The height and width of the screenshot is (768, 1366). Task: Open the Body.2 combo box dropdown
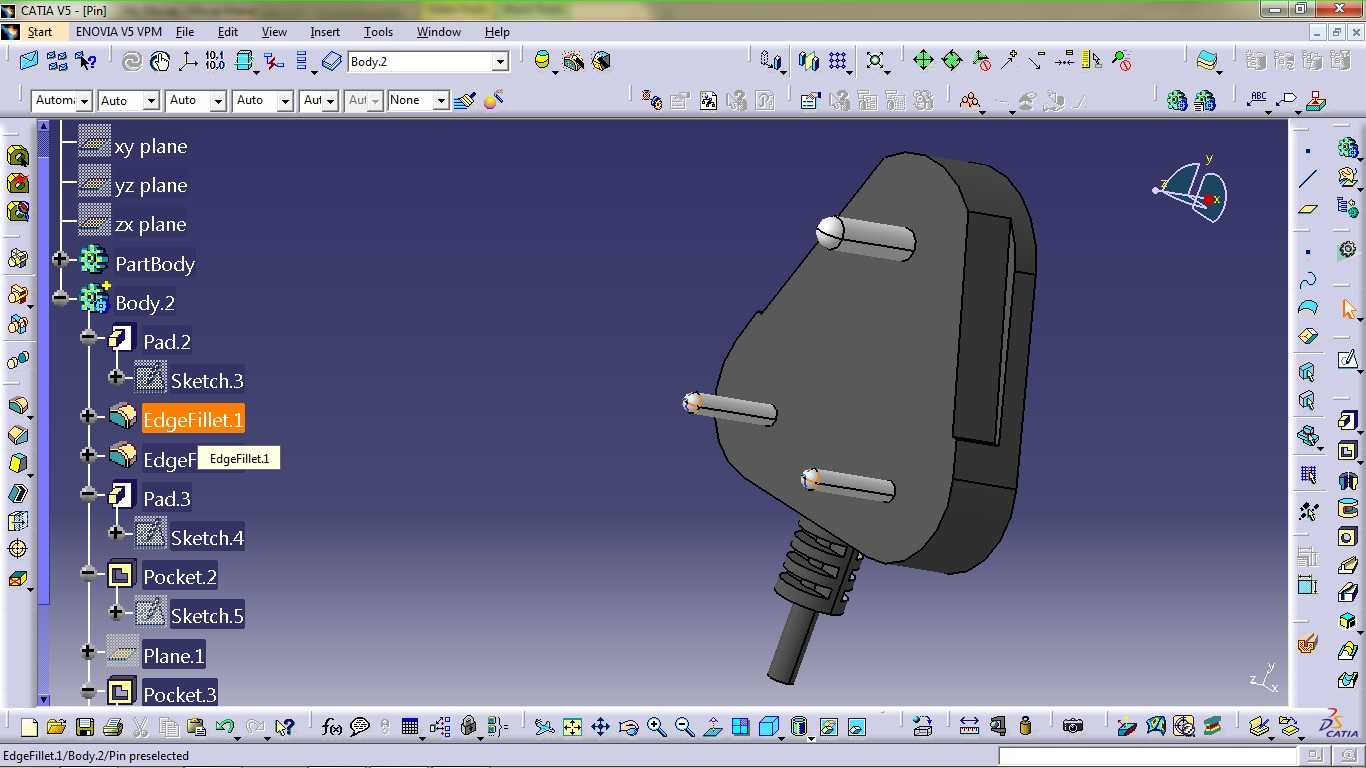499,62
